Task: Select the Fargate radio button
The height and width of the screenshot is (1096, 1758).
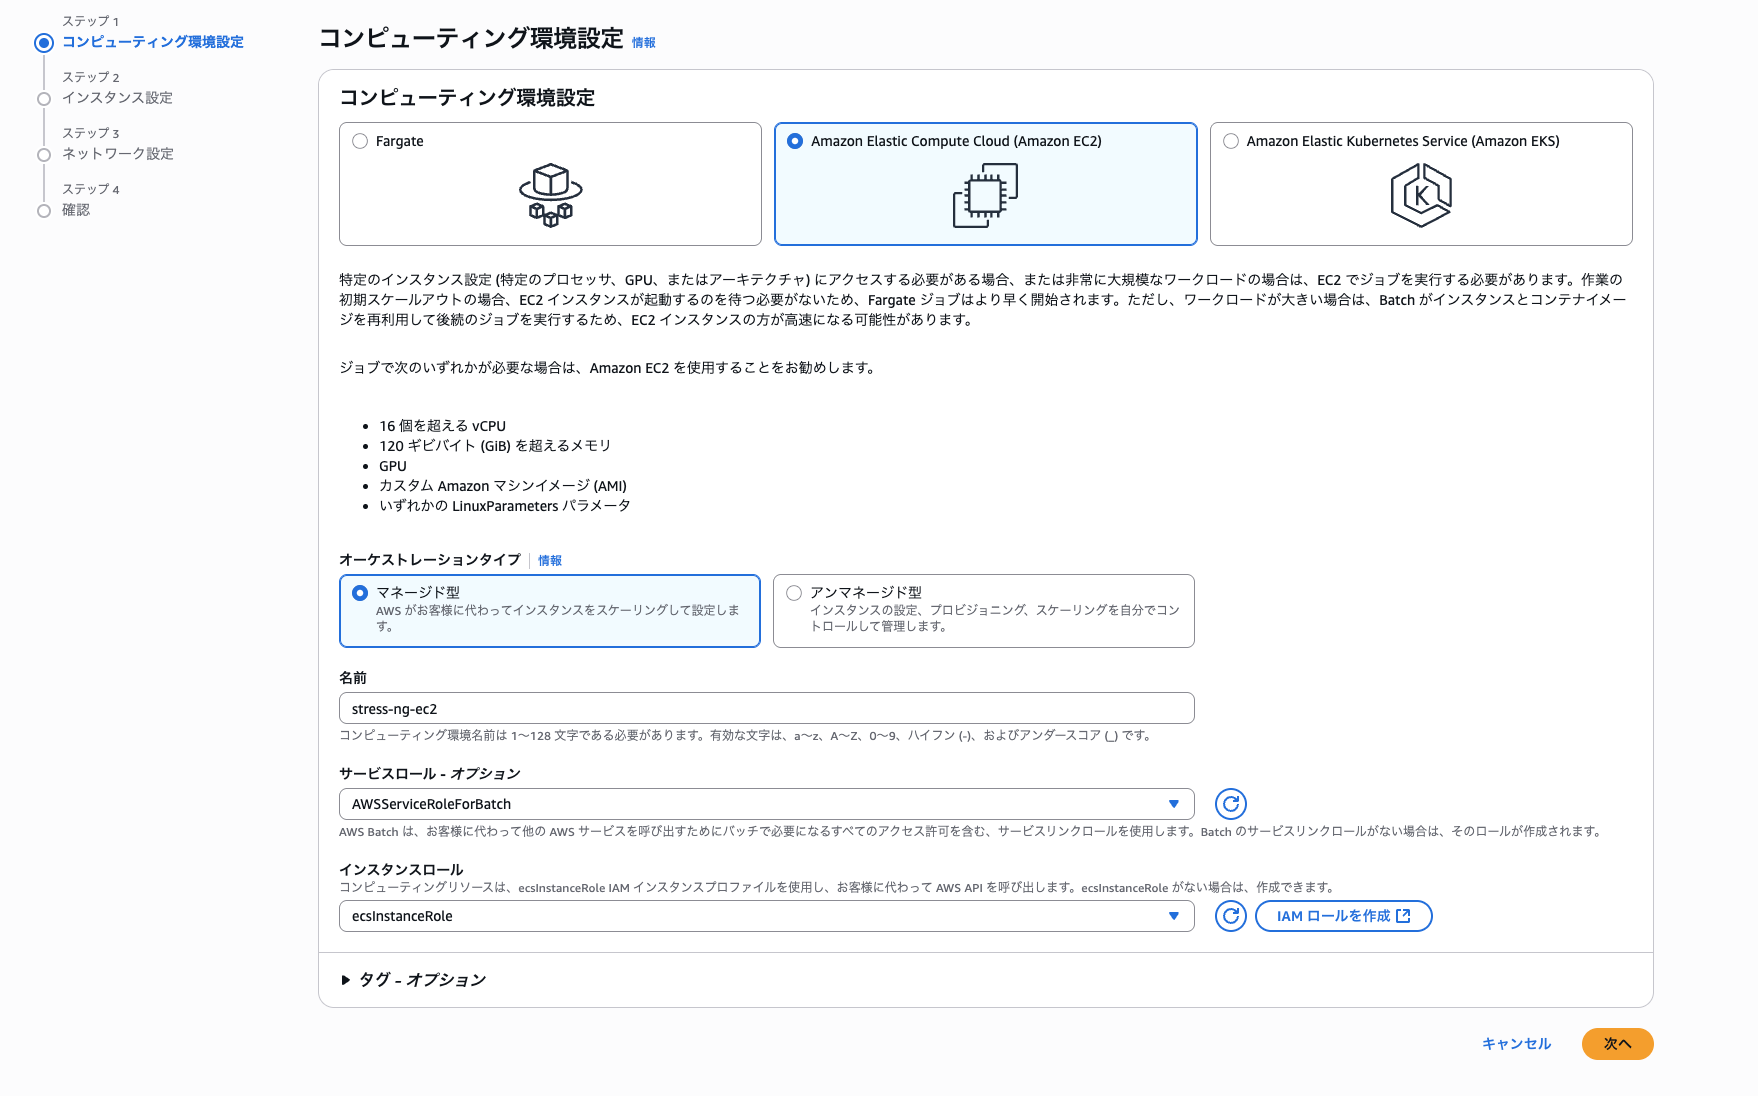Action: tap(360, 141)
